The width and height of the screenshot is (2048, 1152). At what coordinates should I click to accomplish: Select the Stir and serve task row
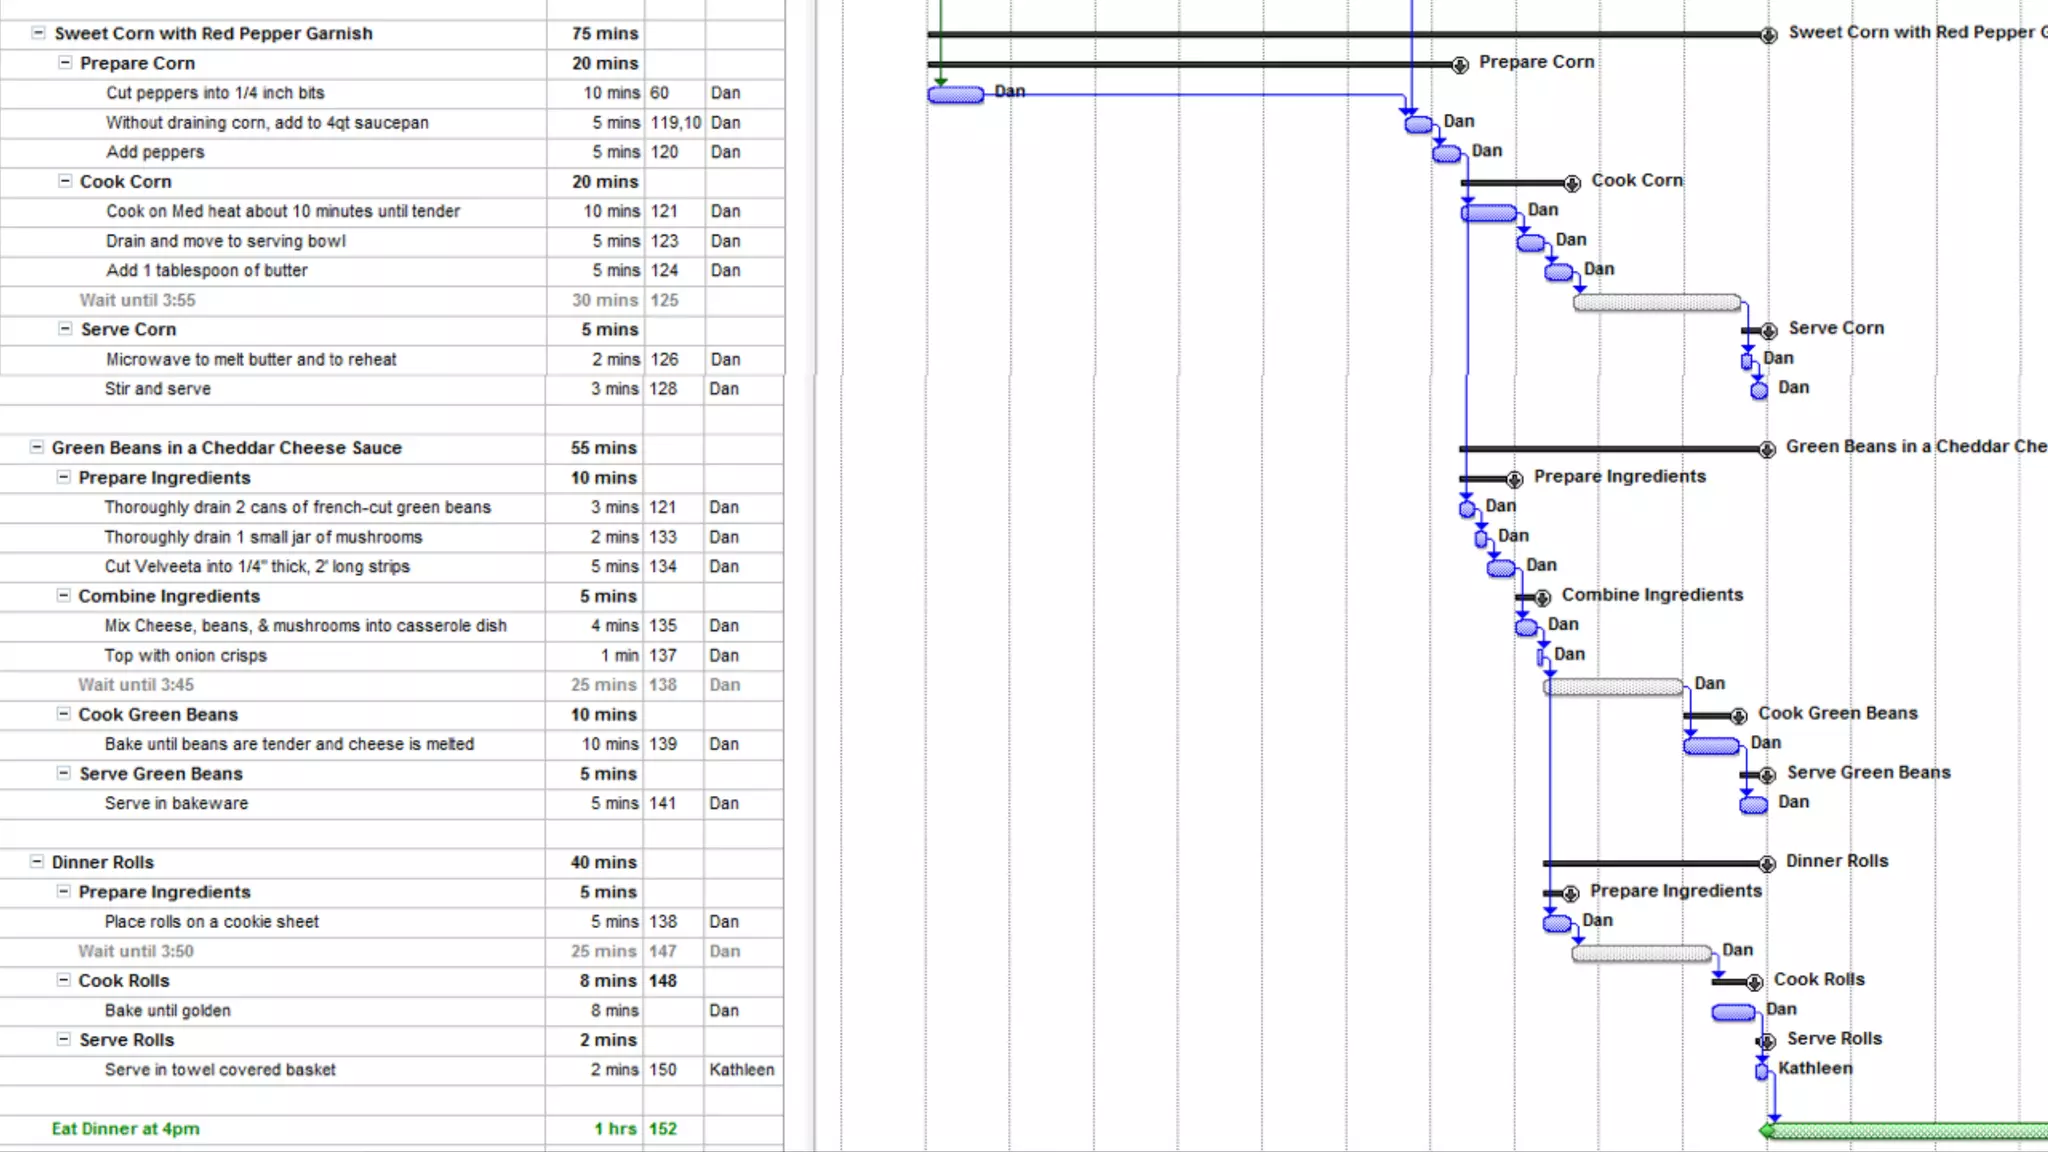158,389
